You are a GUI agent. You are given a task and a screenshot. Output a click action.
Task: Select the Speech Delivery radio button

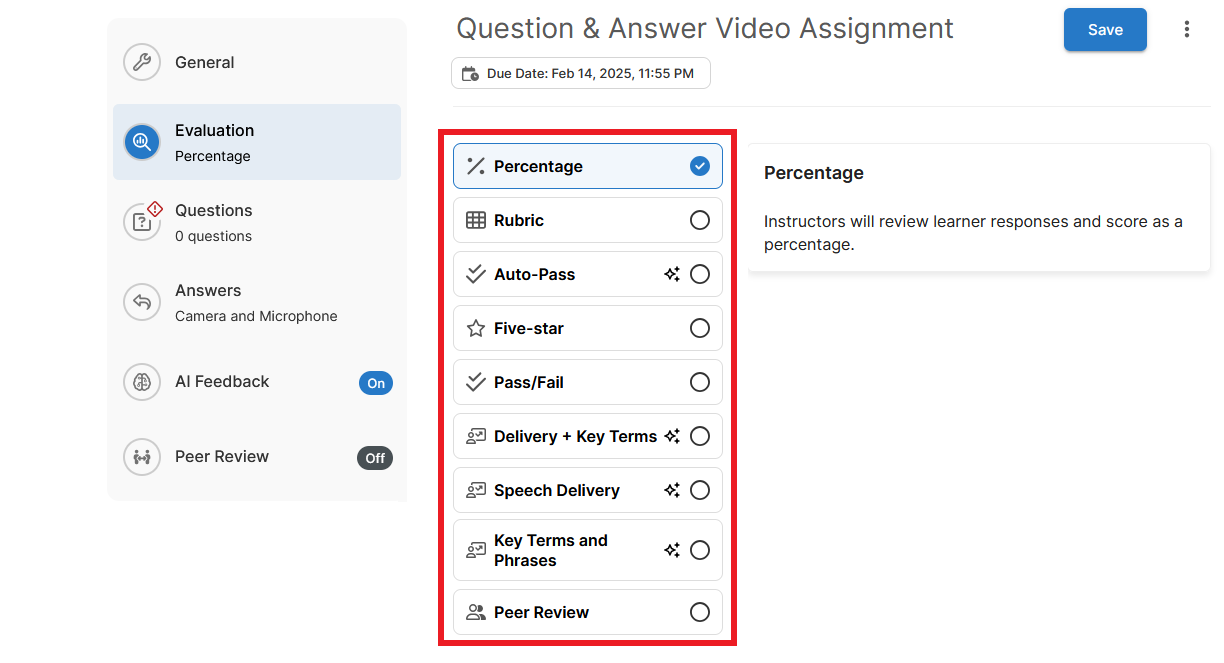click(700, 490)
